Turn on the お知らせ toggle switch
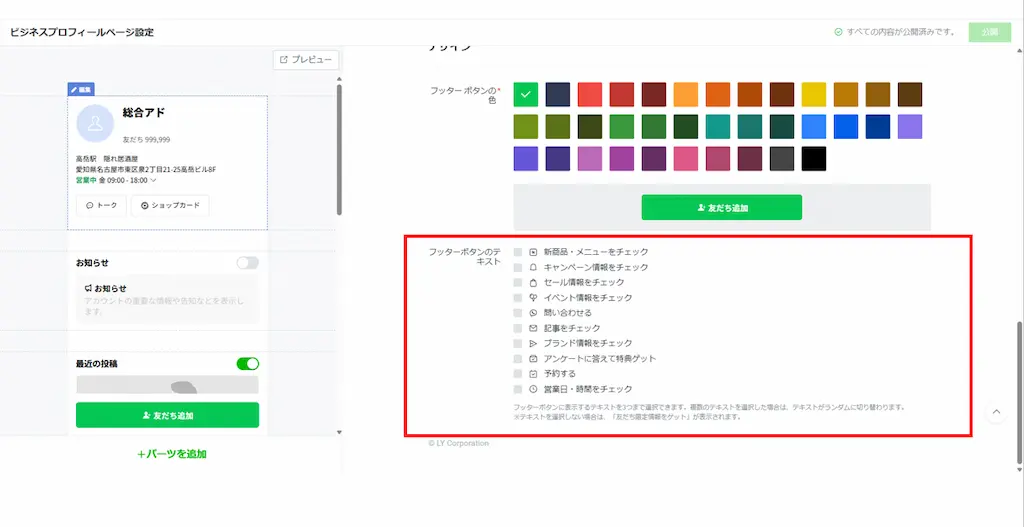This screenshot has height=527, width=1024. pos(248,263)
